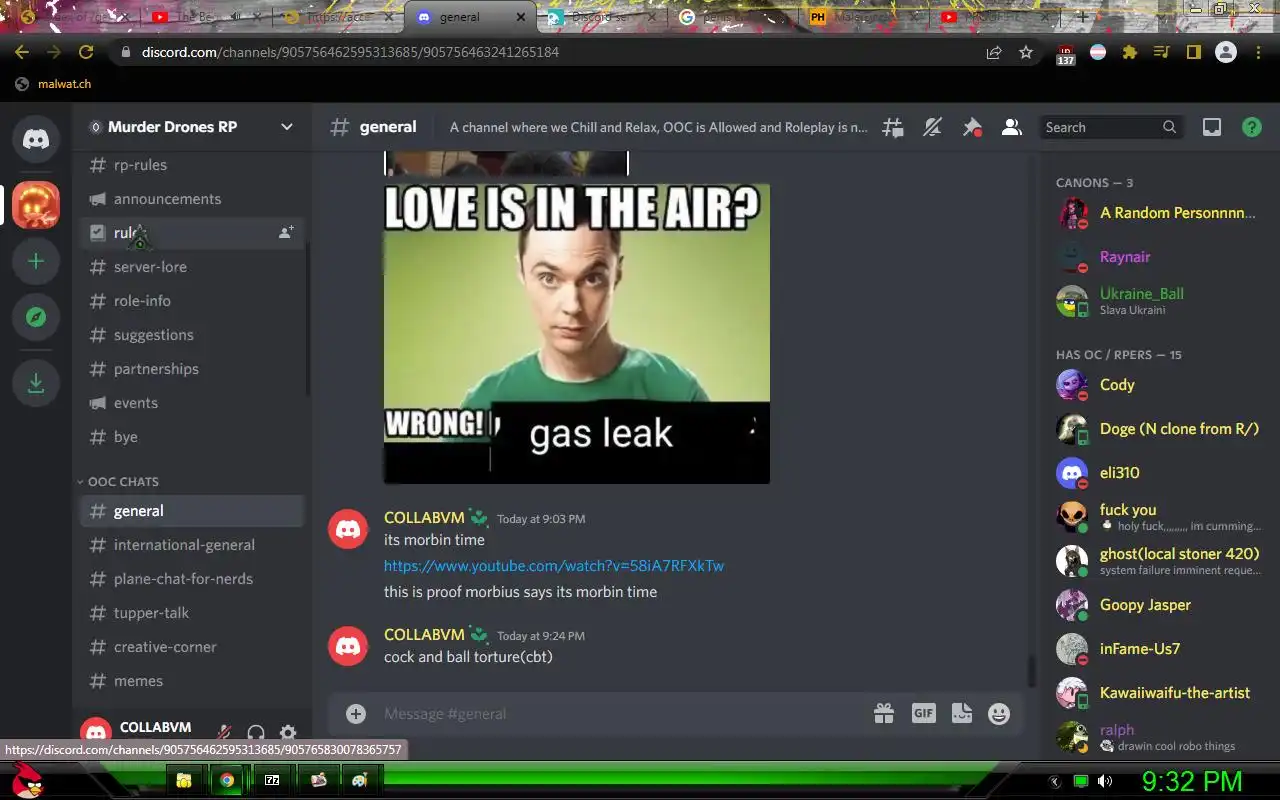Open Explore Public Servers compass
Screen dimensions: 1280x800
(36, 317)
